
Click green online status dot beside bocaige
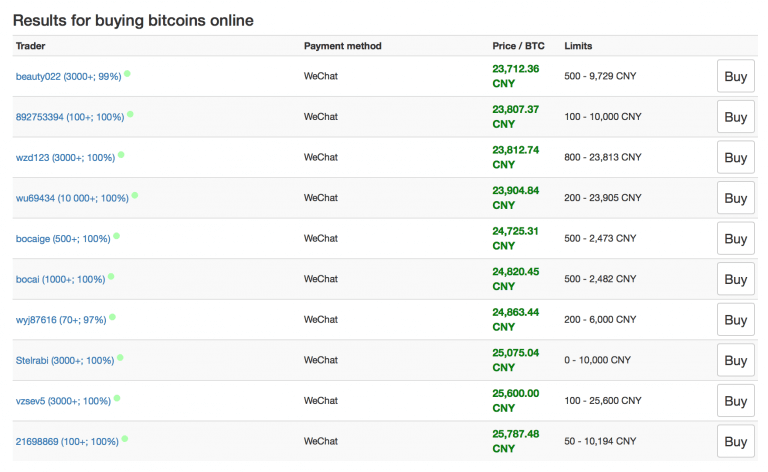click(x=117, y=236)
